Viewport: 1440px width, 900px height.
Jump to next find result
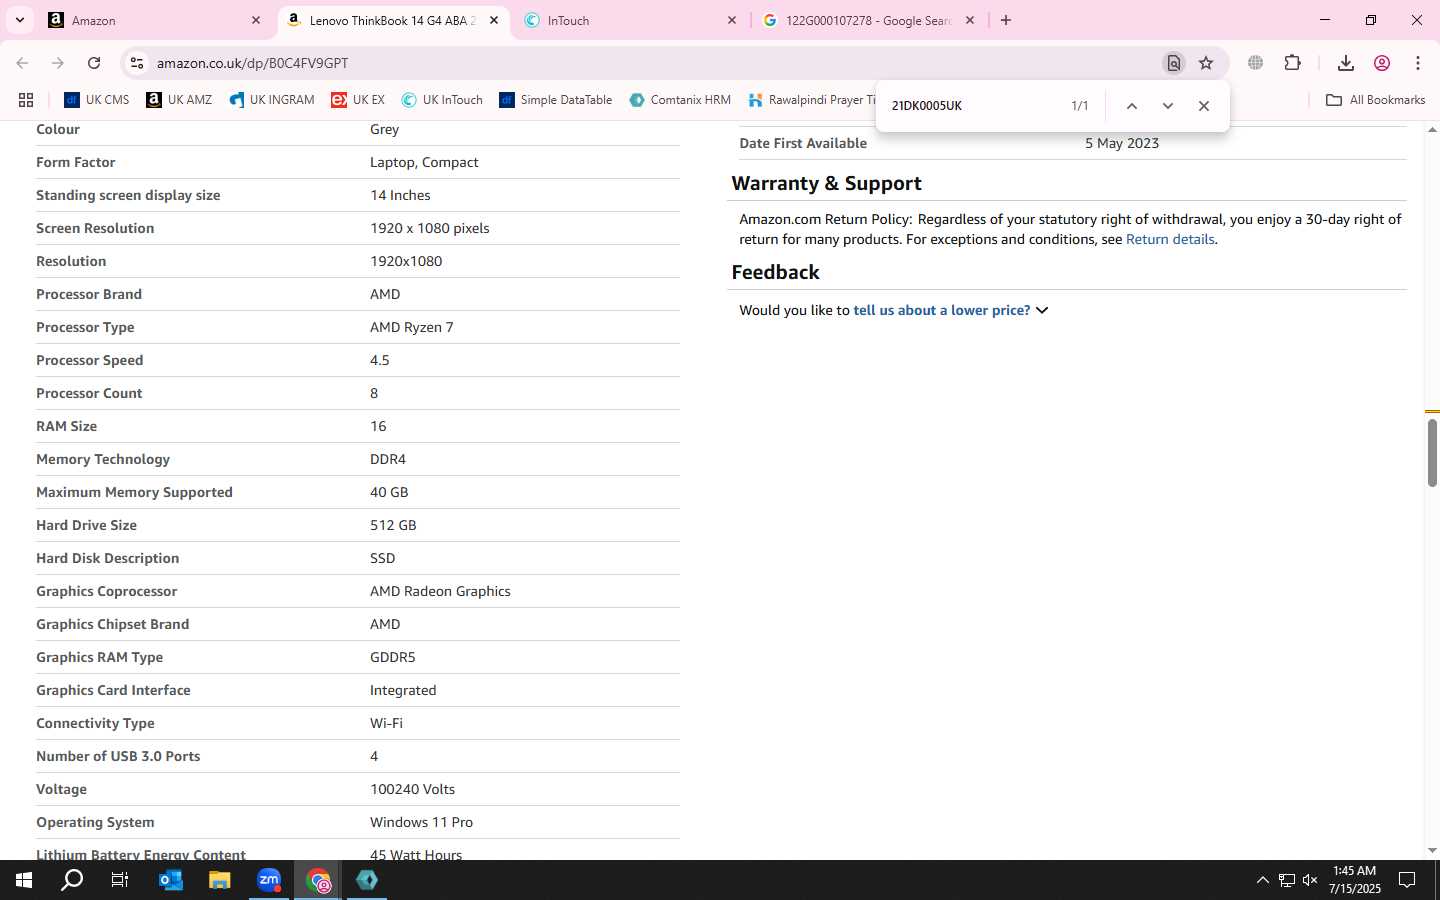1168,106
